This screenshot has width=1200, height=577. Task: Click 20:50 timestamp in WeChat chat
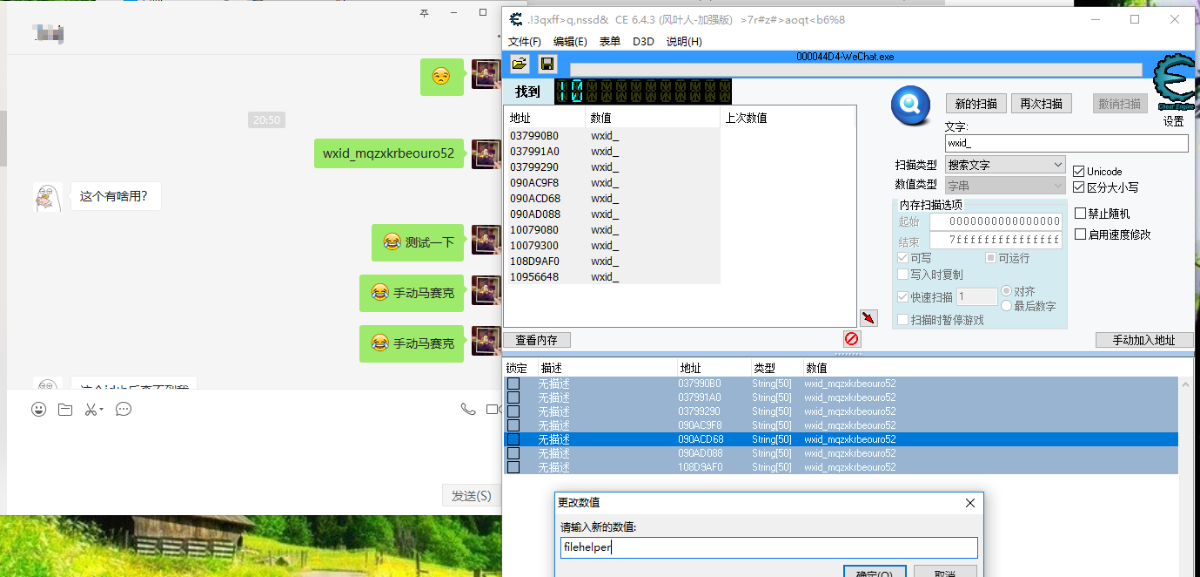[x=267, y=120]
